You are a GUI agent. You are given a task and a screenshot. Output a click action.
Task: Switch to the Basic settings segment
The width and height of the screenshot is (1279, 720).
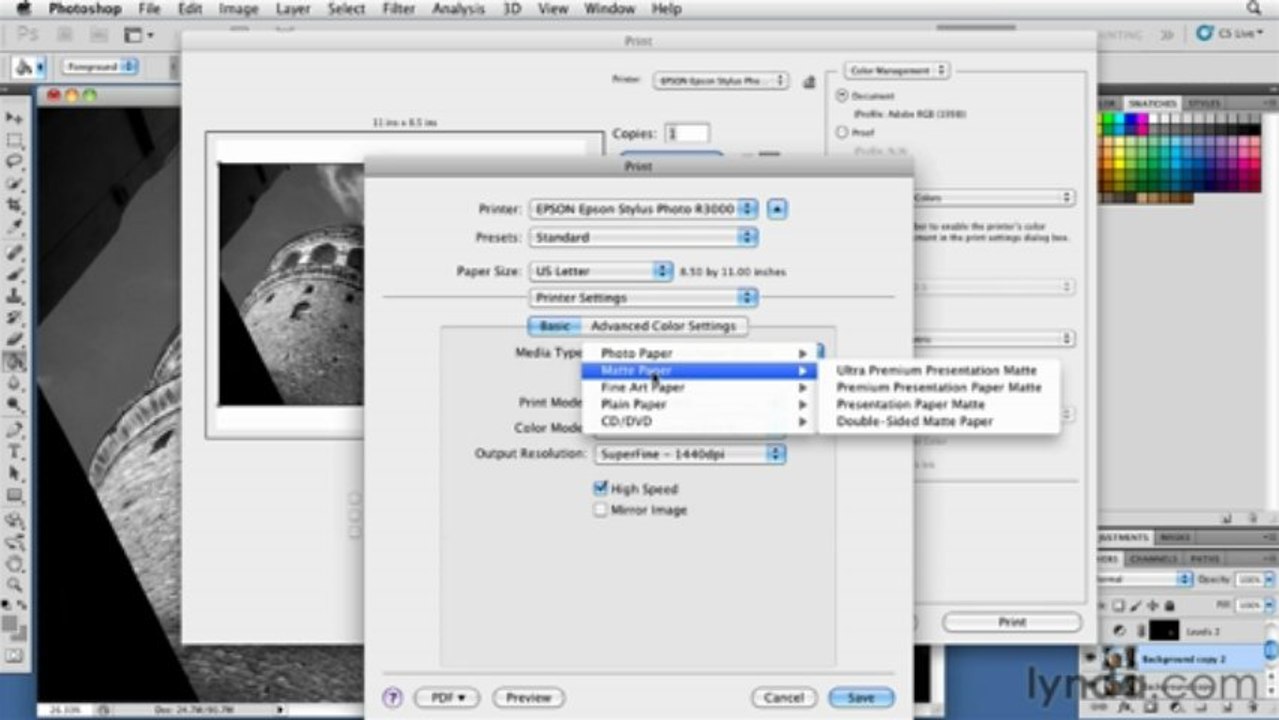click(x=555, y=326)
